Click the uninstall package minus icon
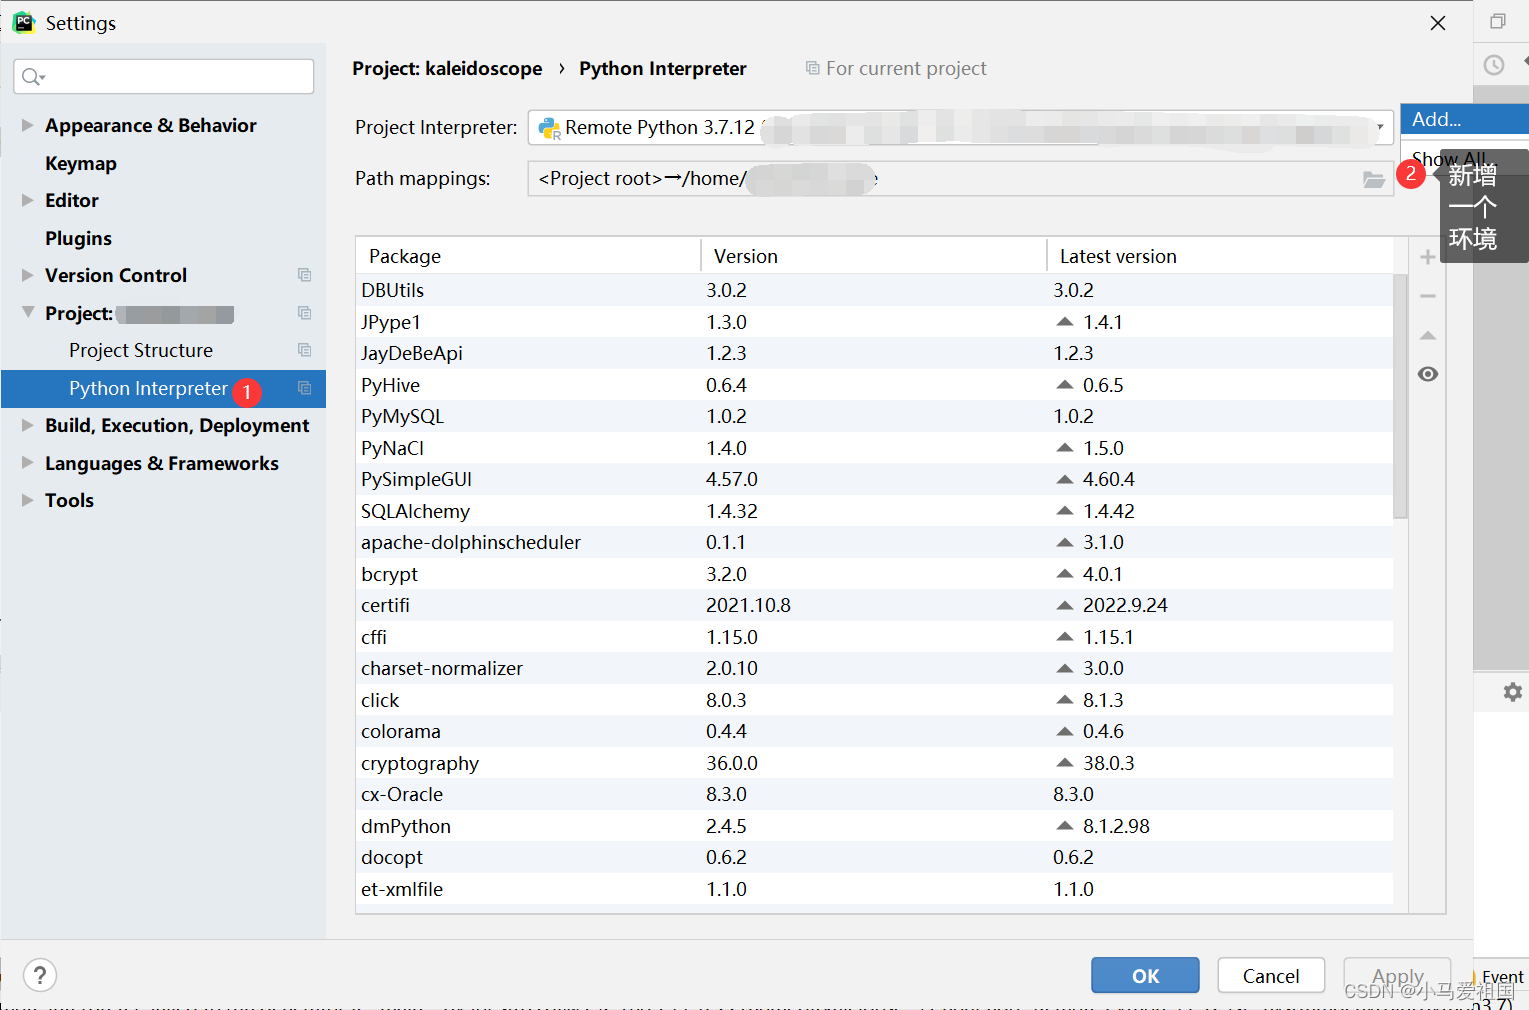 click(x=1428, y=296)
